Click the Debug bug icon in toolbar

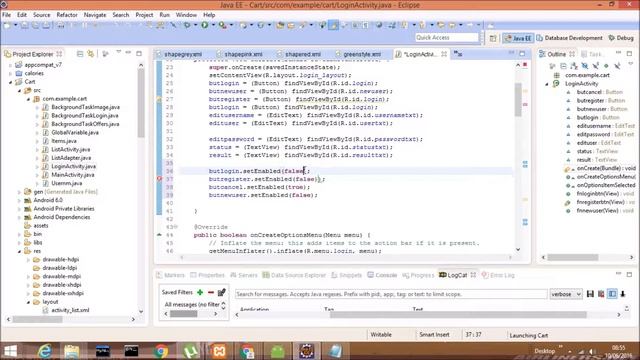[187, 25]
